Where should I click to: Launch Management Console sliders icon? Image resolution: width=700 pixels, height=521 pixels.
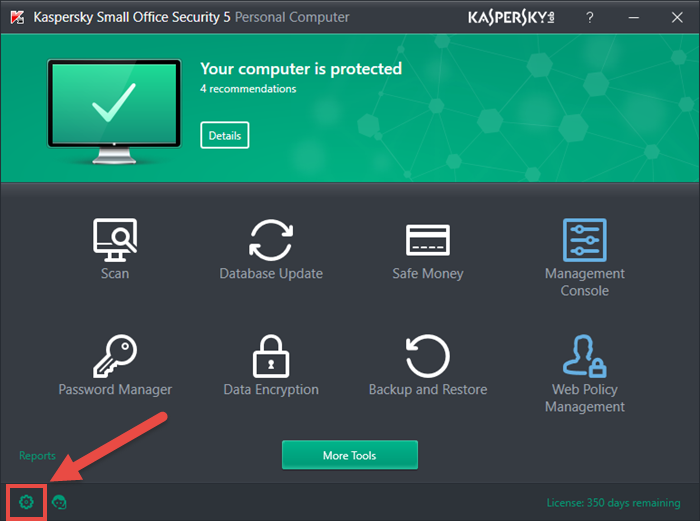point(584,240)
